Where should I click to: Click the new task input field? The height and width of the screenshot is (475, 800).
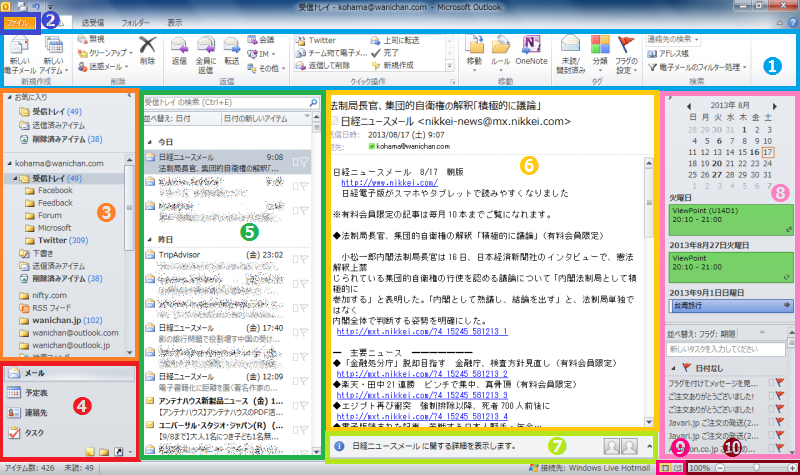(726, 349)
